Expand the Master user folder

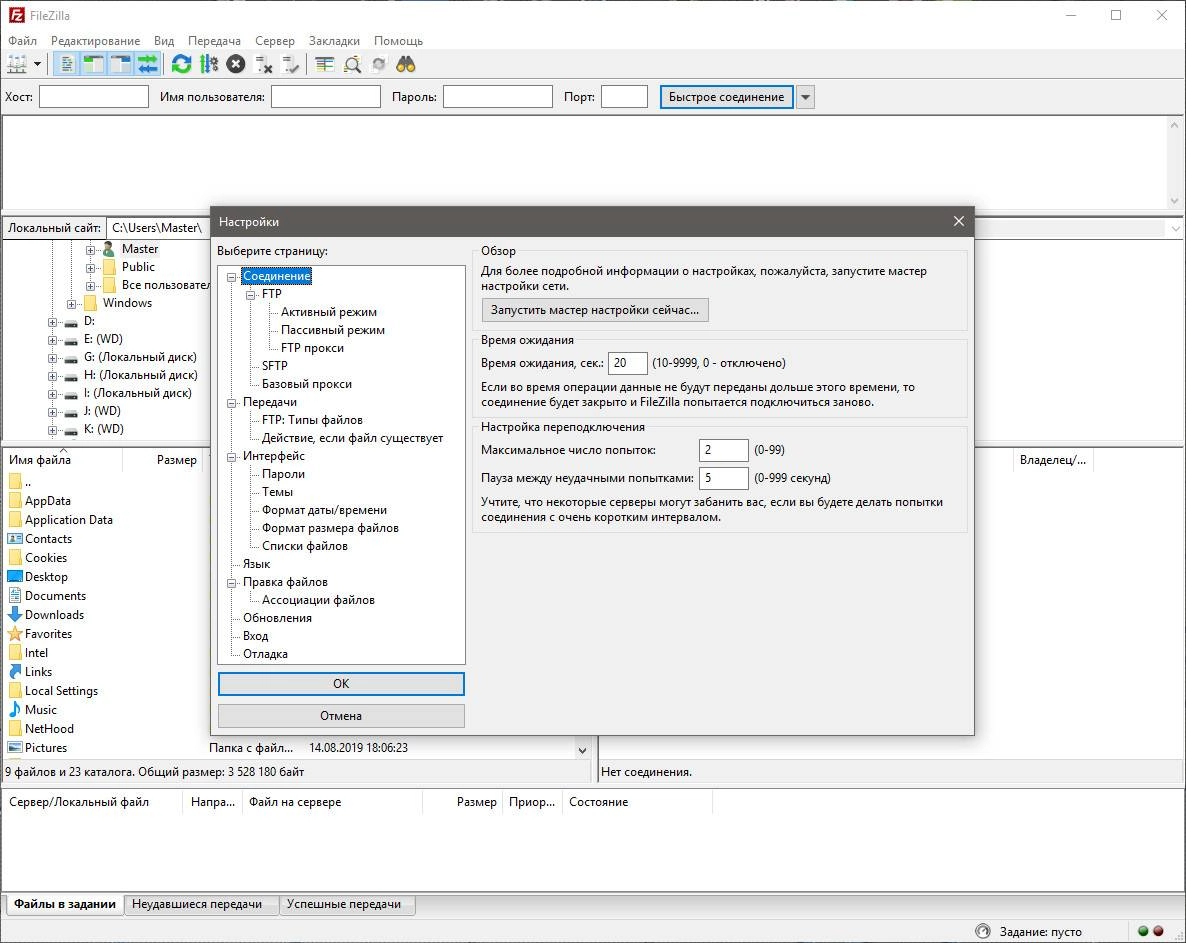pos(90,250)
